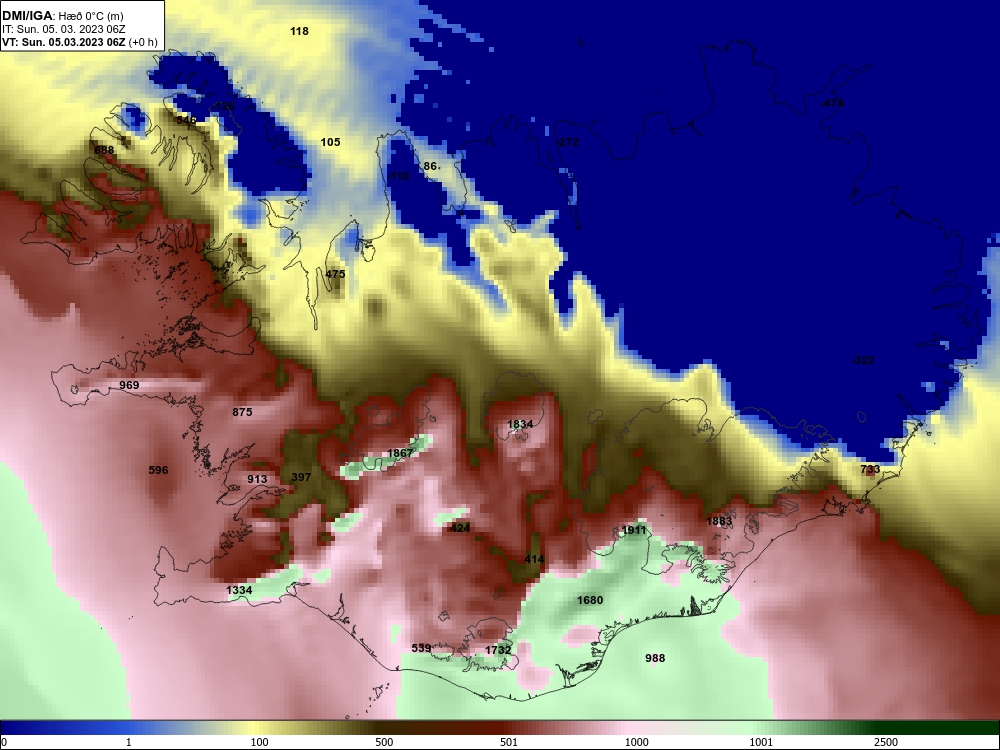This screenshot has height=750, width=1000.
Task: Click the map value 1883
Action: (x=719, y=522)
